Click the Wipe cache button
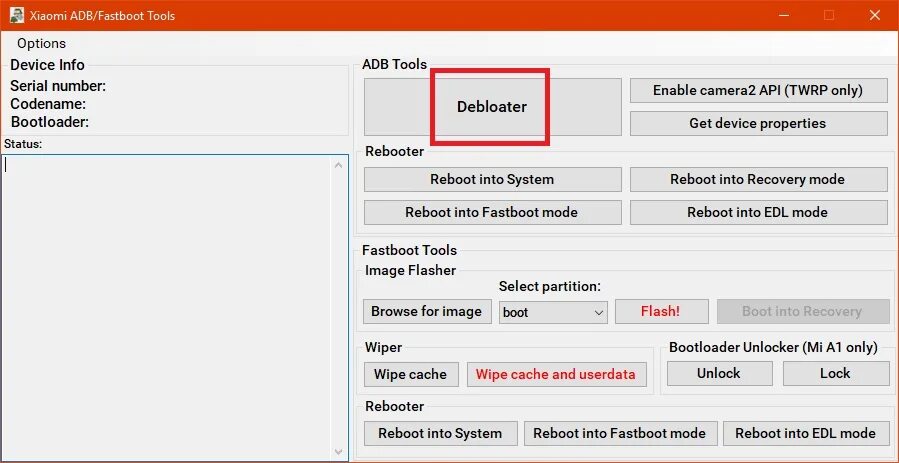The image size is (899, 463). coord(411,375)
